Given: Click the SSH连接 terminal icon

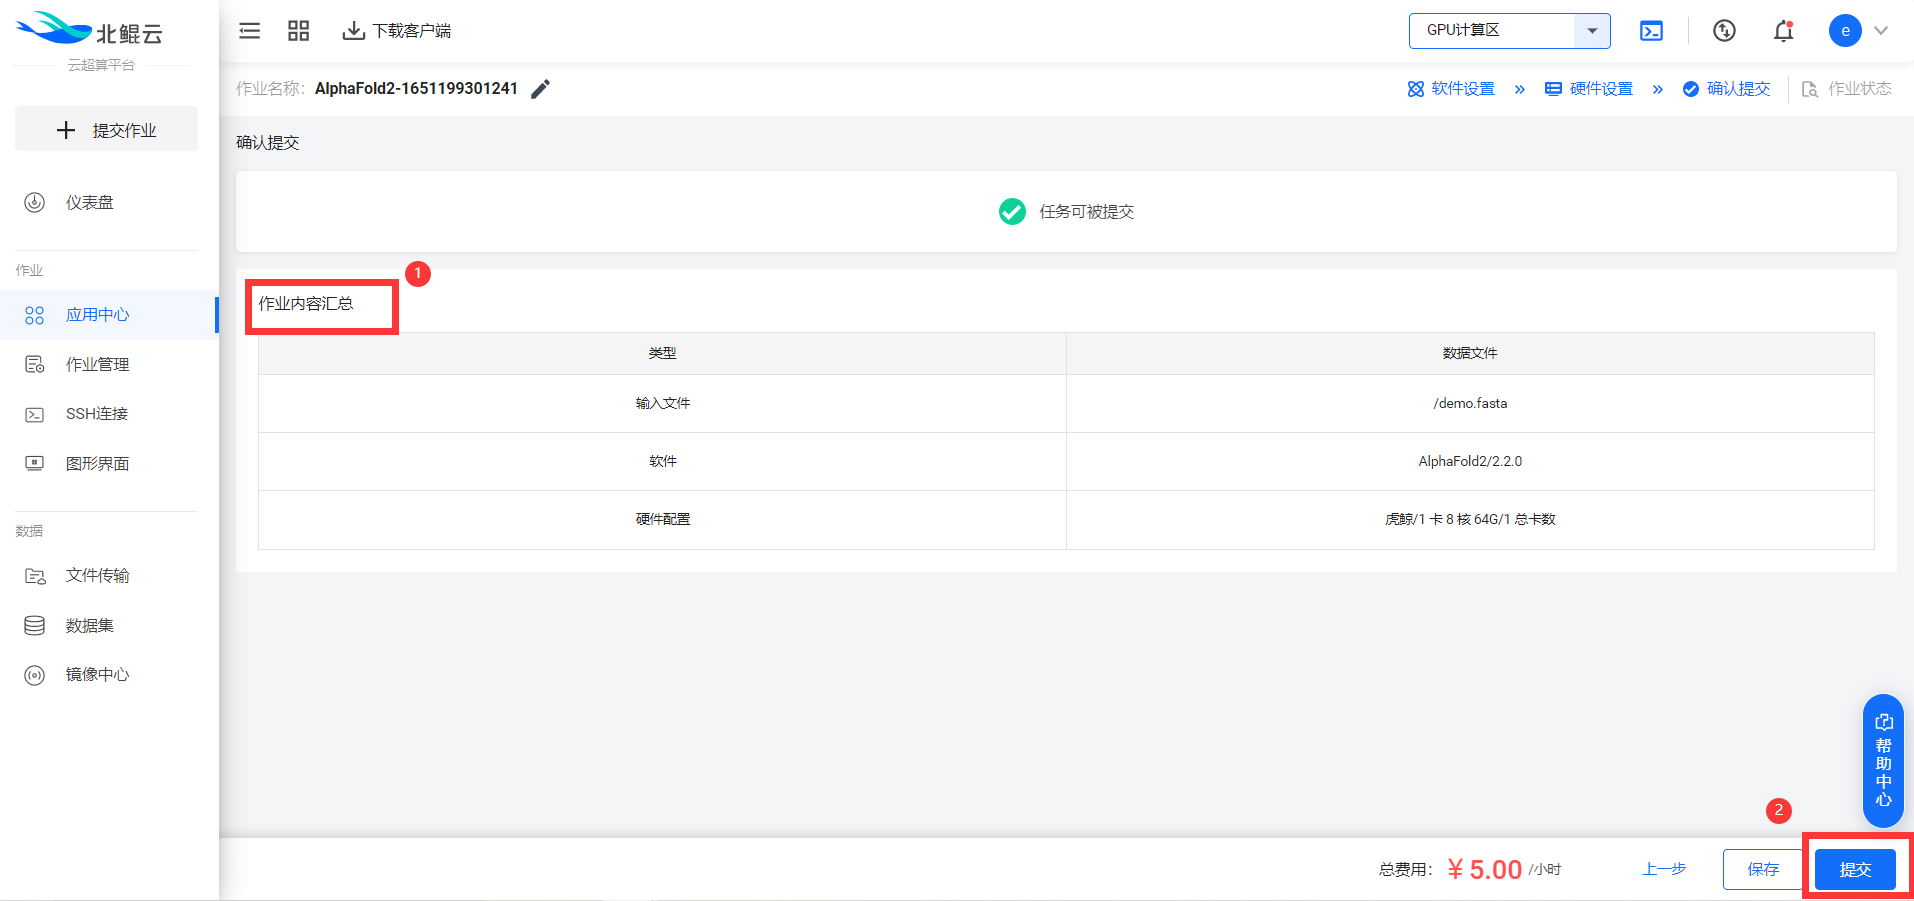Looking at the screenshot, I should coord(35,414).
